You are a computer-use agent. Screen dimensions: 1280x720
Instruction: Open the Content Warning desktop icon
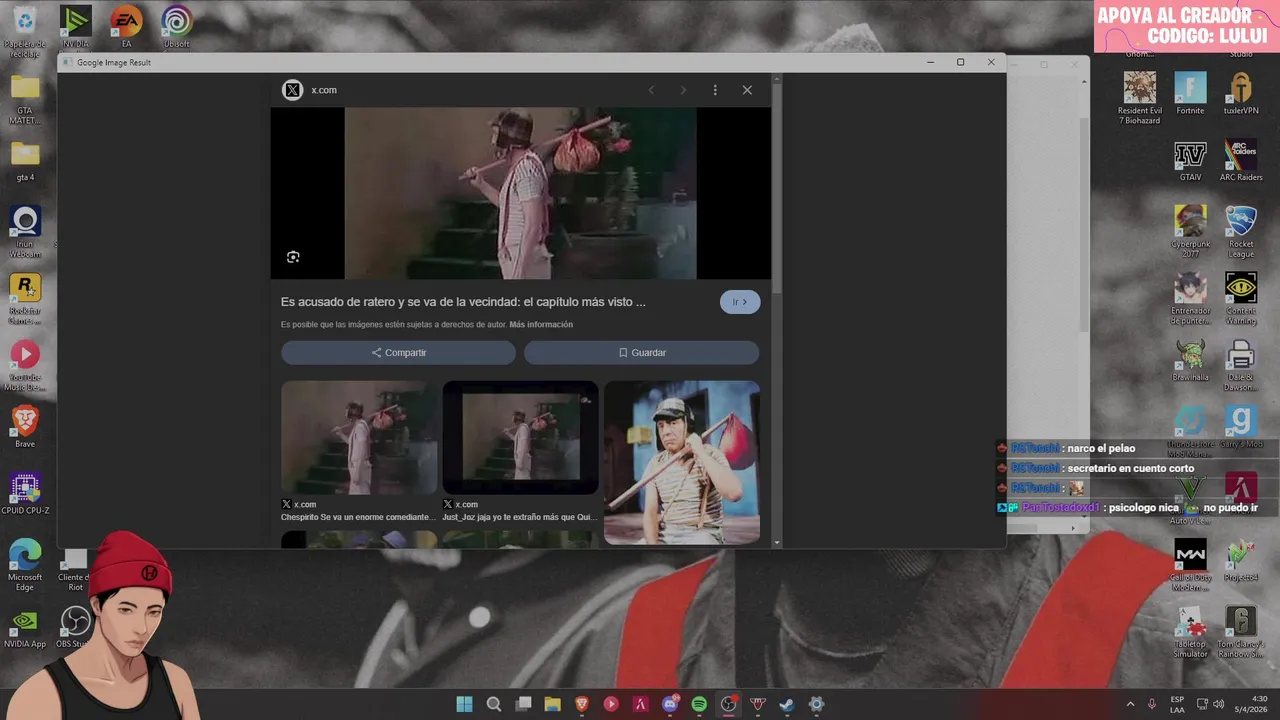pos(1241,299)
